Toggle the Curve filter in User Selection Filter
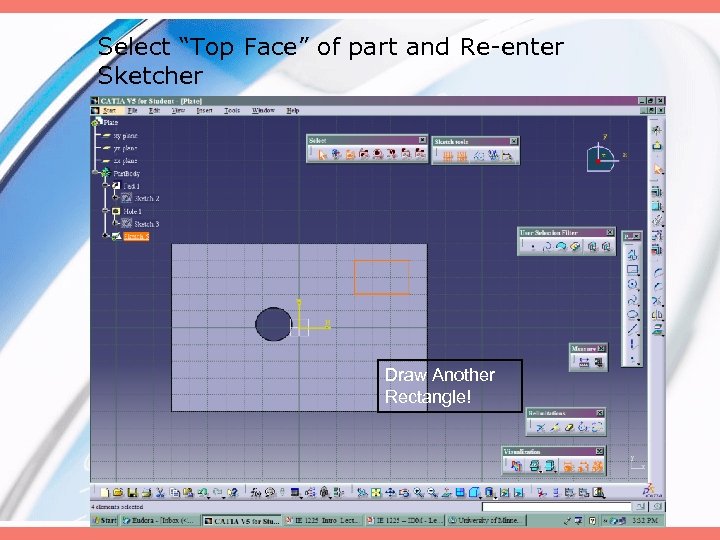 coord(546,247)
